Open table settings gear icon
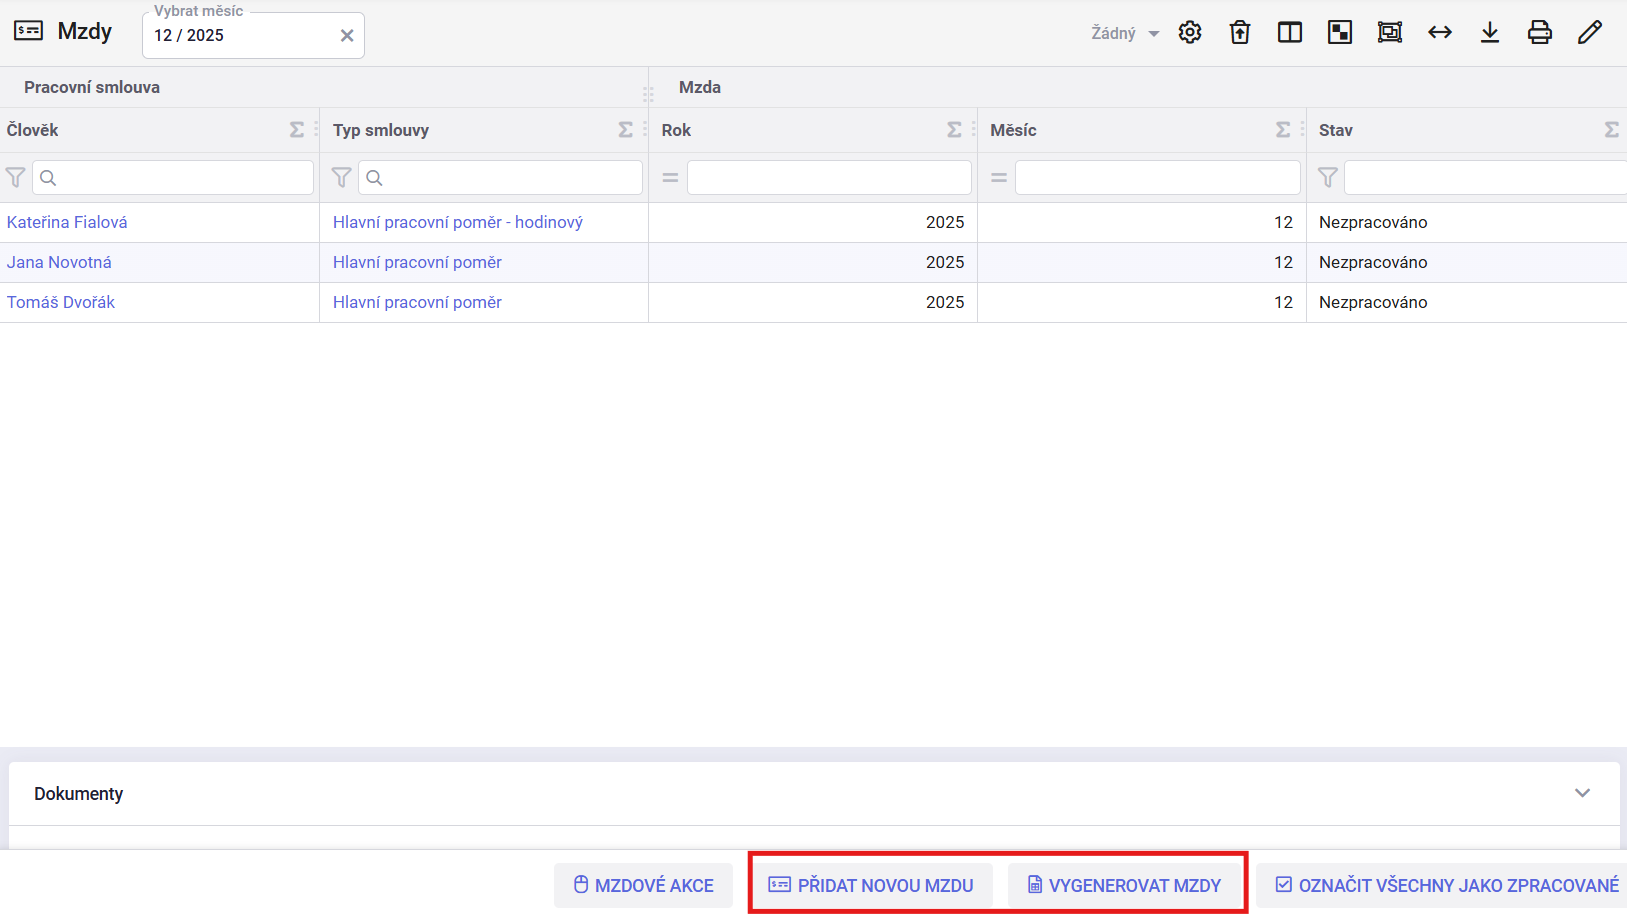 point(1190,33)
